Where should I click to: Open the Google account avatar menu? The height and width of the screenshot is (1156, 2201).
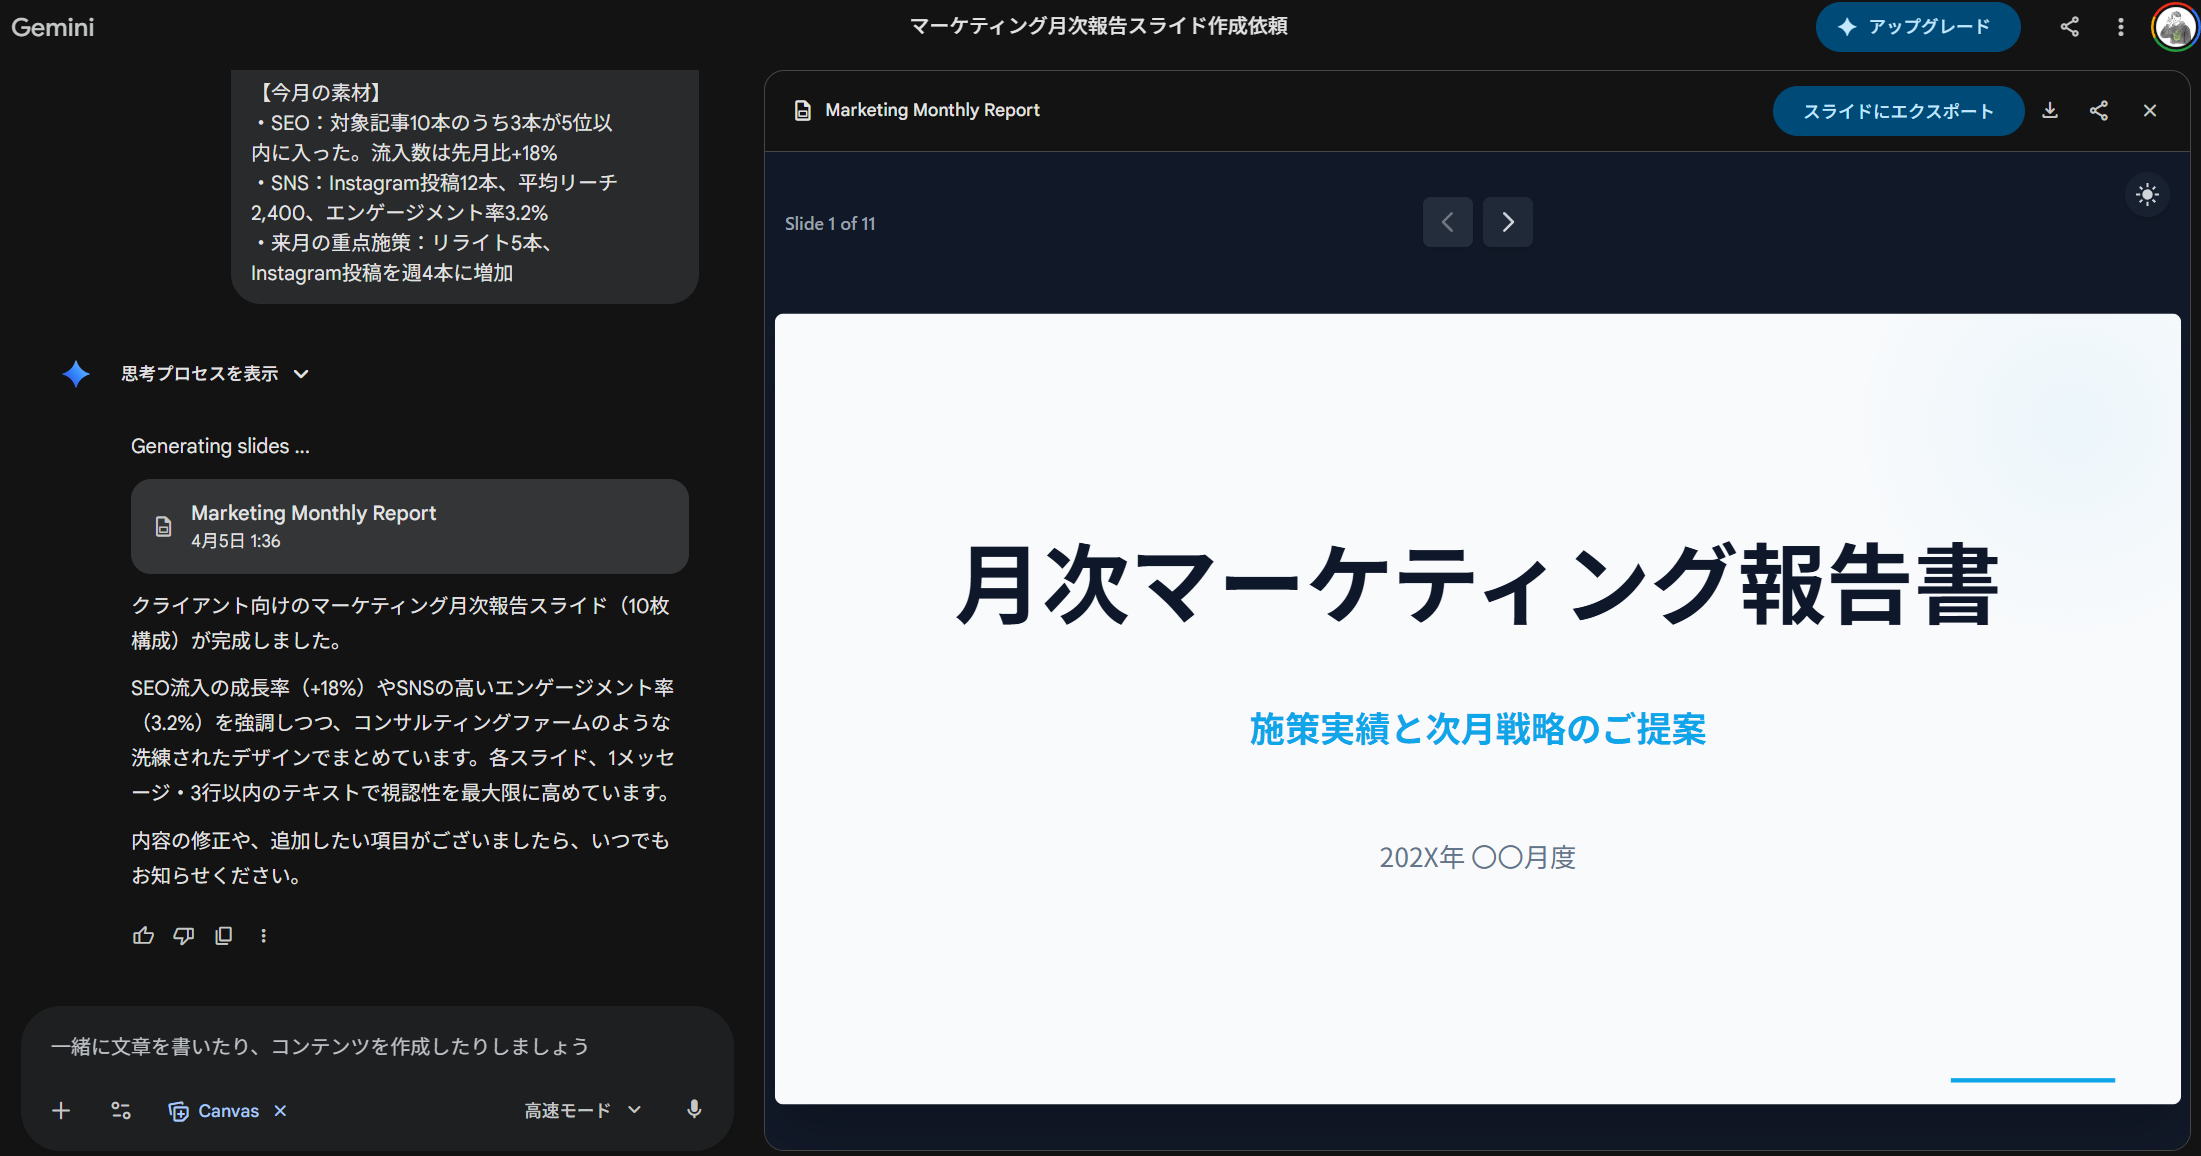2174,27
